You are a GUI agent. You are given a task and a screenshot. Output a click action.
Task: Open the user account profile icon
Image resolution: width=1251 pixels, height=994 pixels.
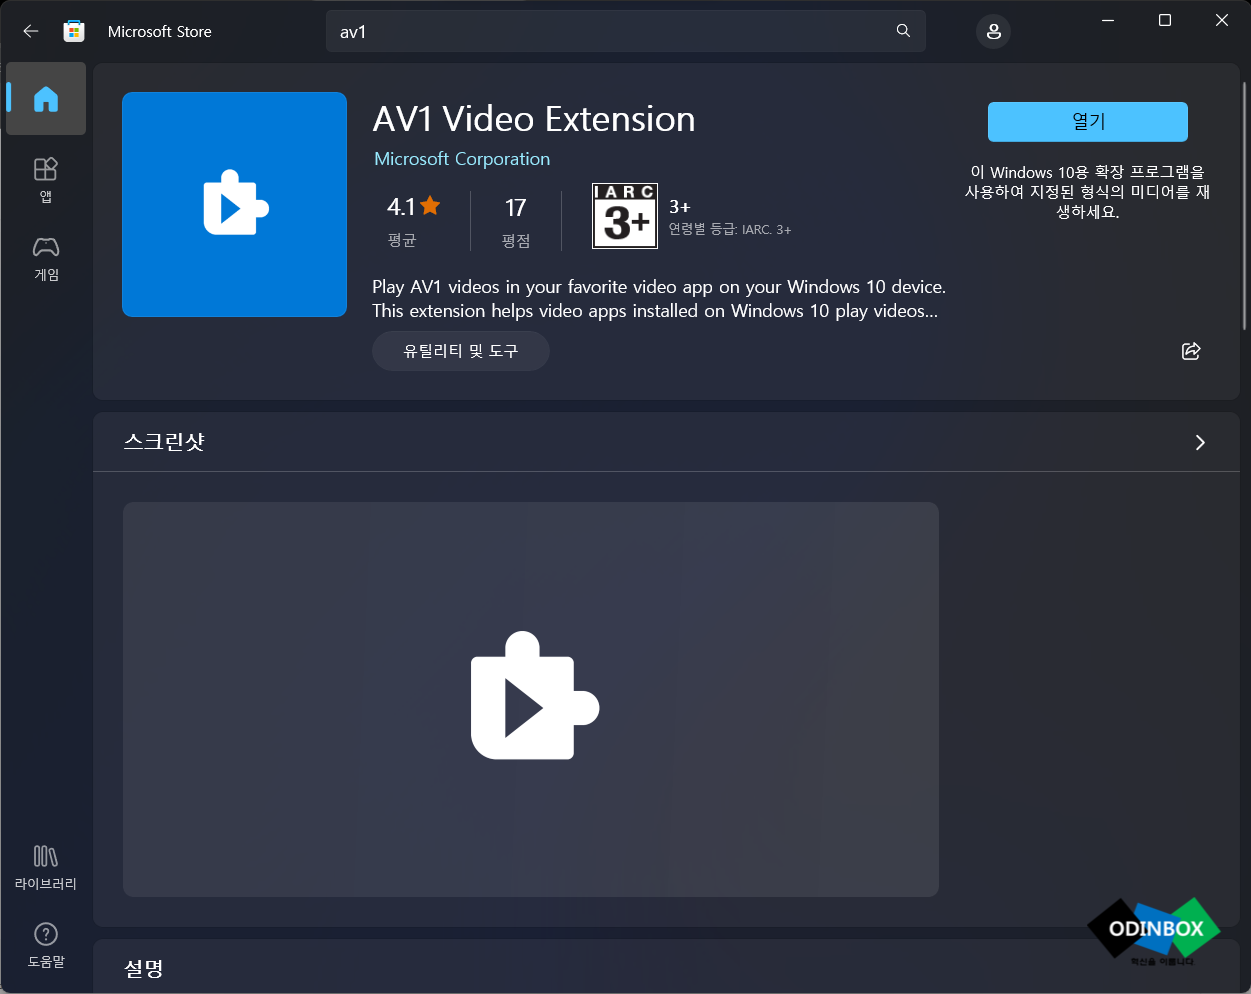(993, 31)
